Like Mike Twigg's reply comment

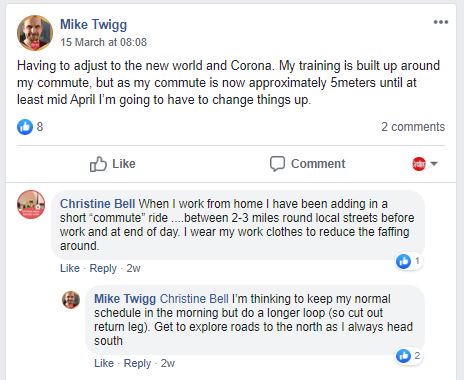(x=104, y=363)
